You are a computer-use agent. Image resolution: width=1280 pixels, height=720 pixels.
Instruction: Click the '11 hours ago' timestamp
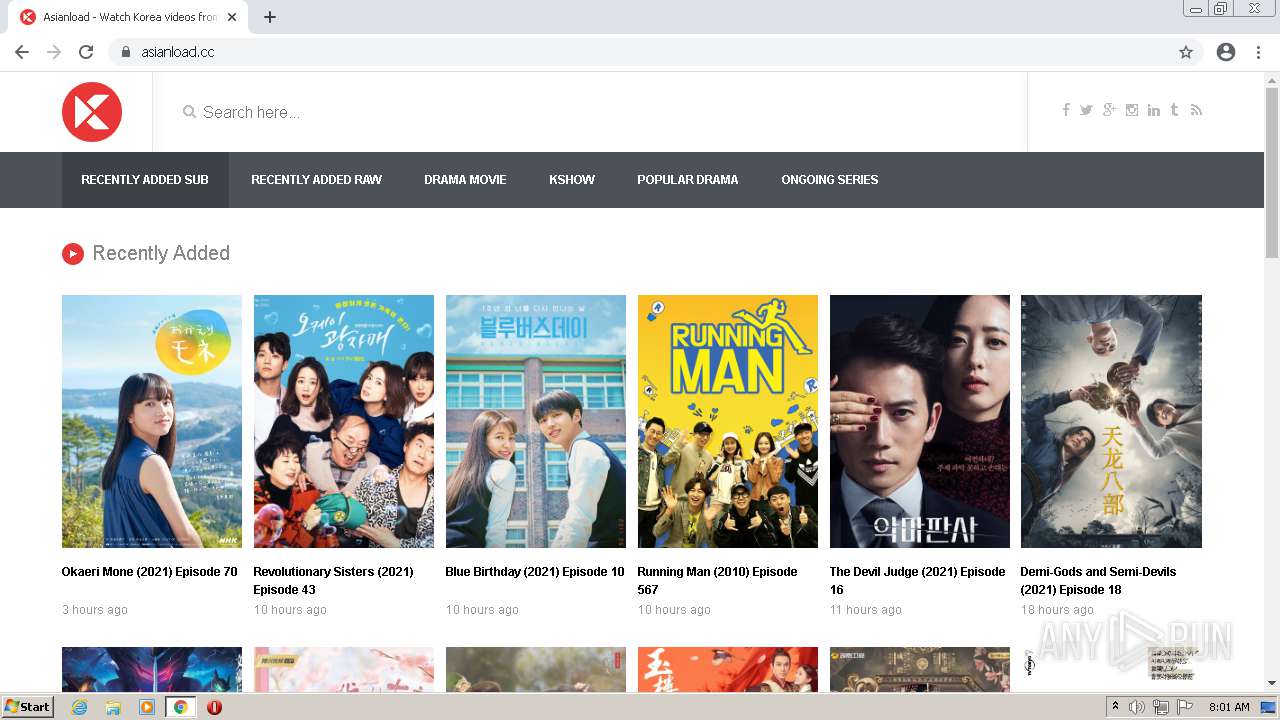coord(866,610)
